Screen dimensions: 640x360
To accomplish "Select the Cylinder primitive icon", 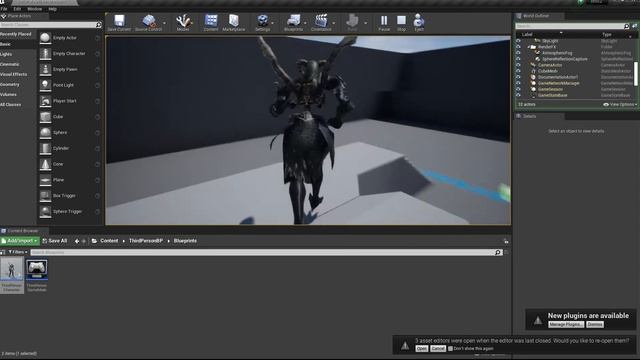I will coord(45,148).
